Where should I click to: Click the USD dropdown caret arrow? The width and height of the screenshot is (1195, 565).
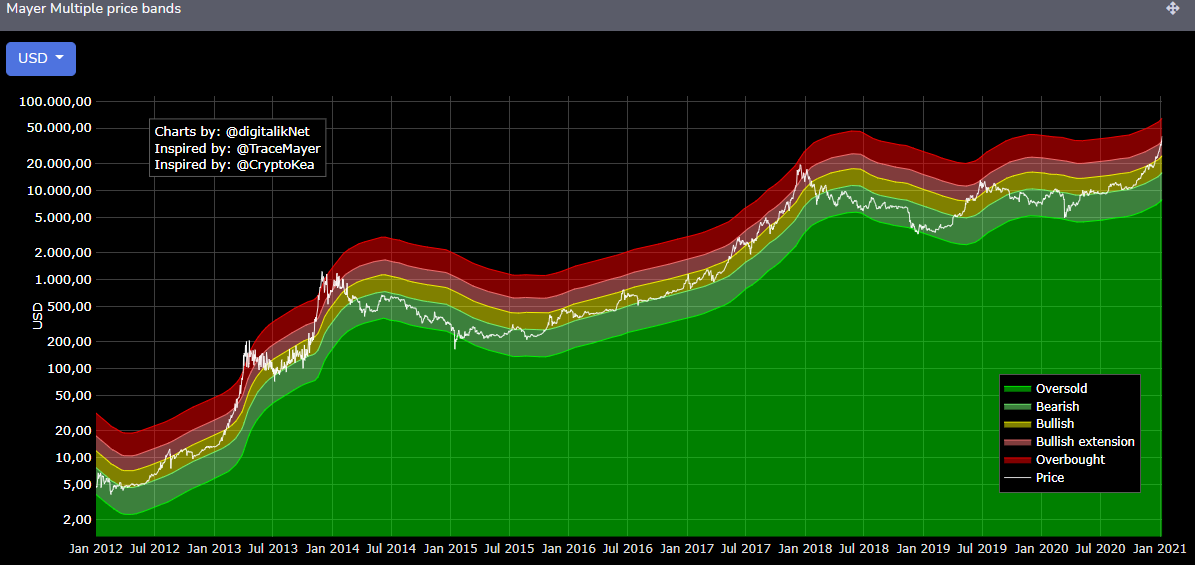click(59, 58)
